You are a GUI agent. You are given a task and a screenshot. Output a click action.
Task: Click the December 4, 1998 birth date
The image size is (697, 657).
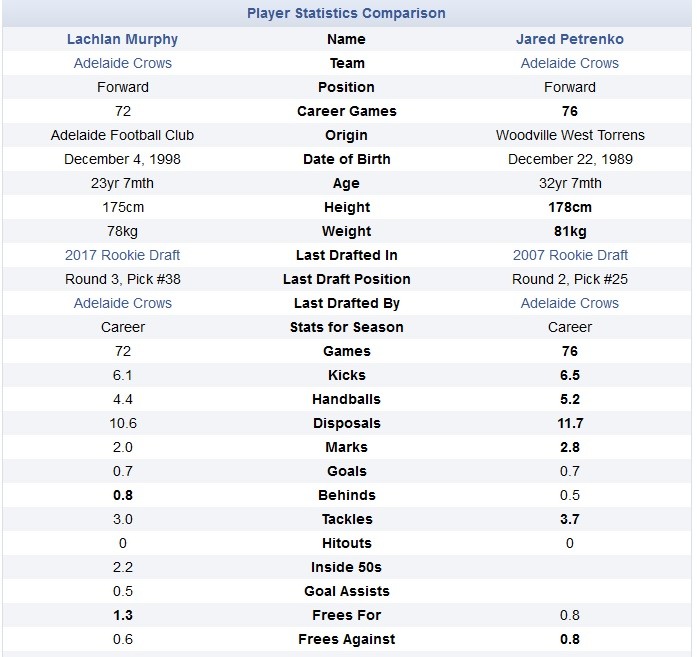[123, 159]
